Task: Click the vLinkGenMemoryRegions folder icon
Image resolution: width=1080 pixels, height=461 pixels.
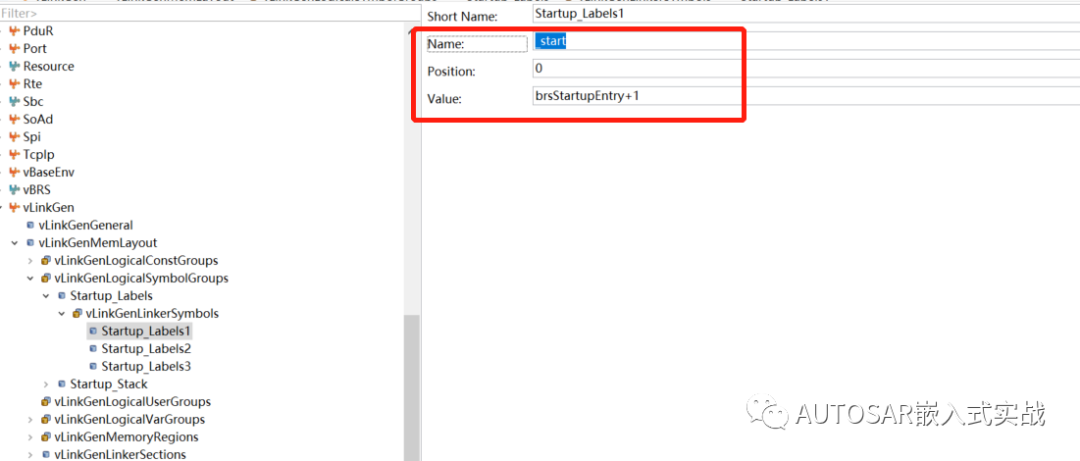Action: (x=45, y=437)
